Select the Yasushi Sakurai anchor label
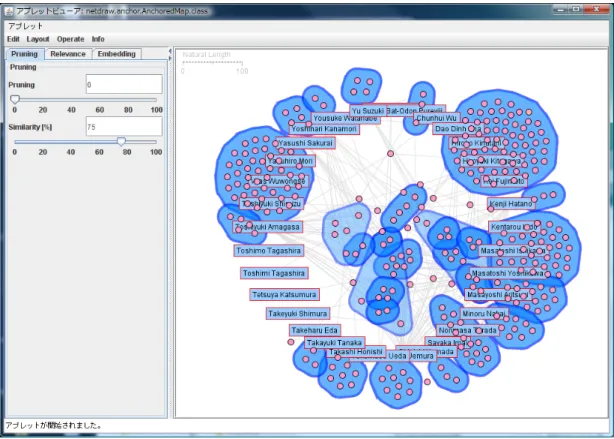614x439 pixels. [x=305, y=143]
